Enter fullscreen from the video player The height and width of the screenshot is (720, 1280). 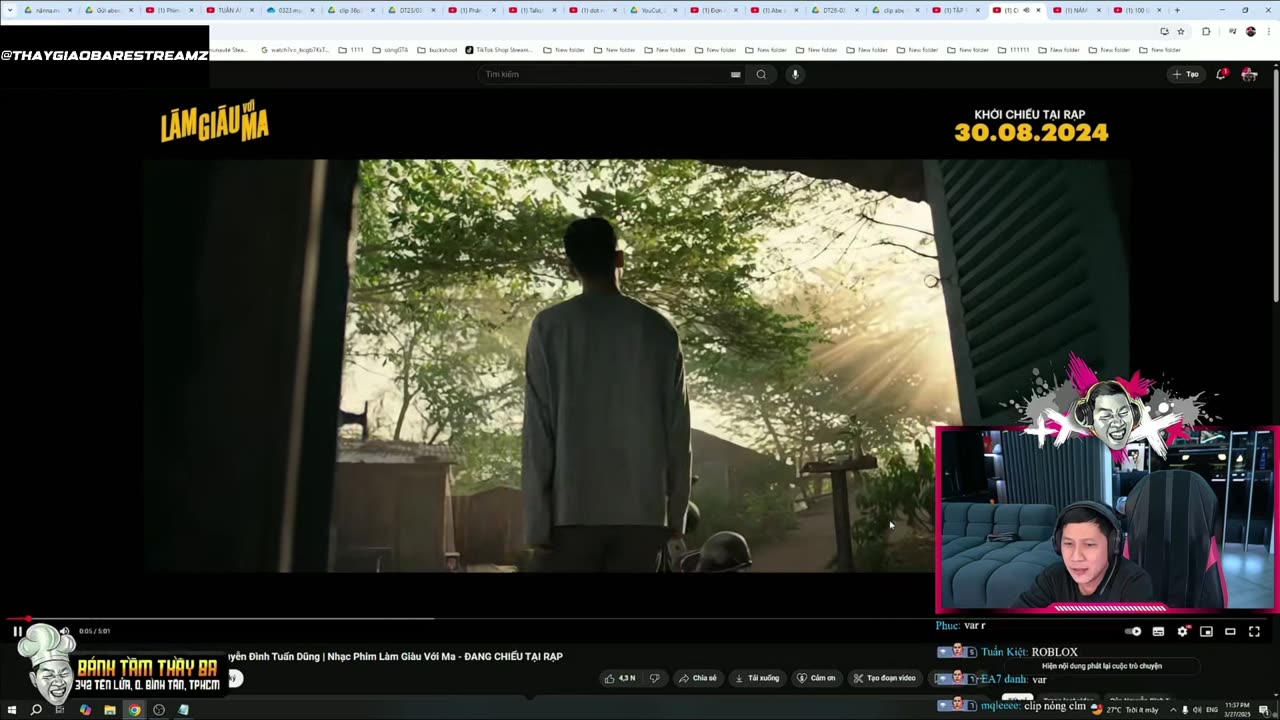click(1254, 631)
